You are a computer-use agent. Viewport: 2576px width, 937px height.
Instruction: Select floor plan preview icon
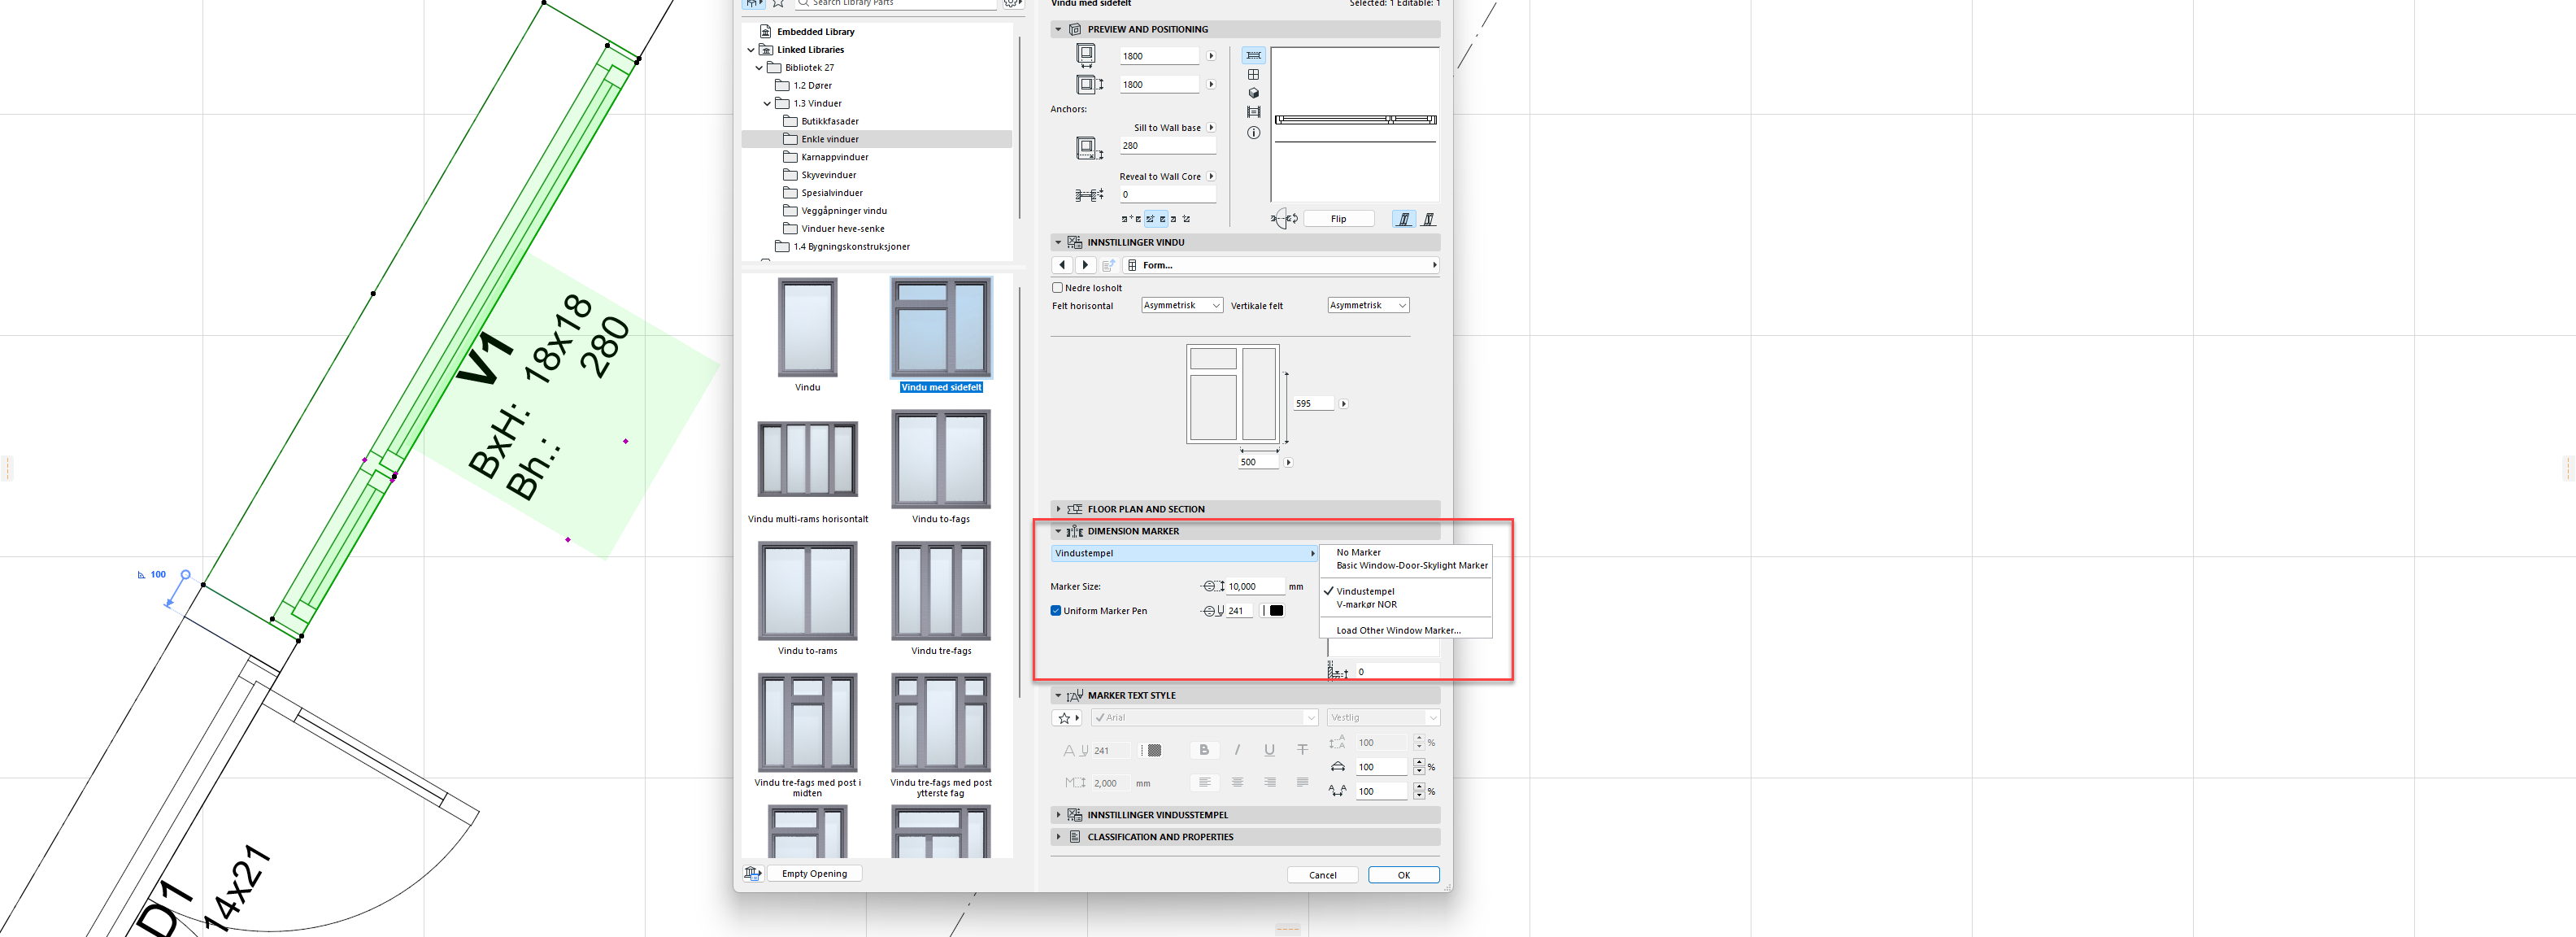(1253, 55)
